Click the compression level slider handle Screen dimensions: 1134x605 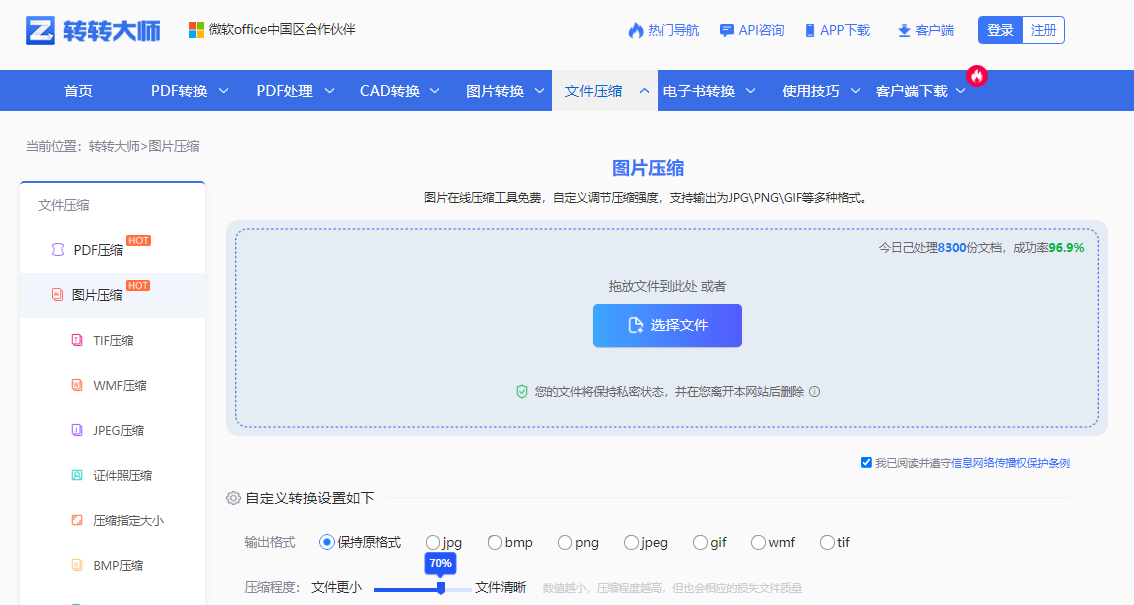(440, 588)
